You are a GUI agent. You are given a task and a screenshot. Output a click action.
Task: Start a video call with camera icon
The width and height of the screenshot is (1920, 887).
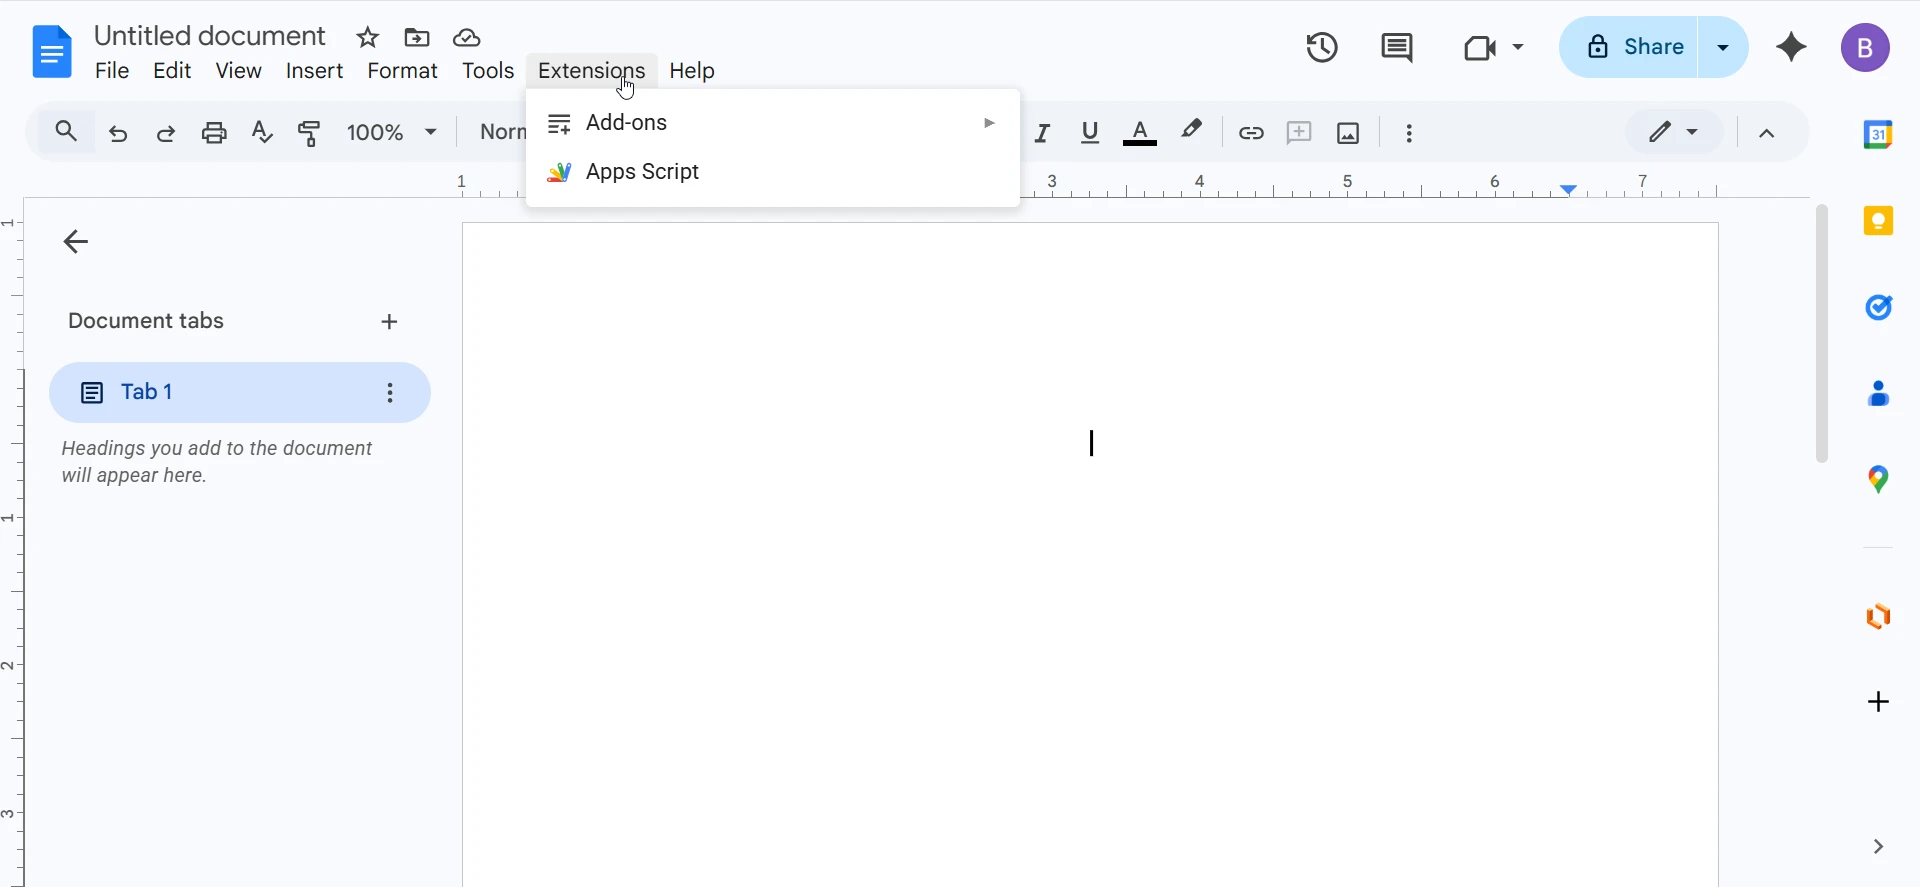coord(1479,47)
